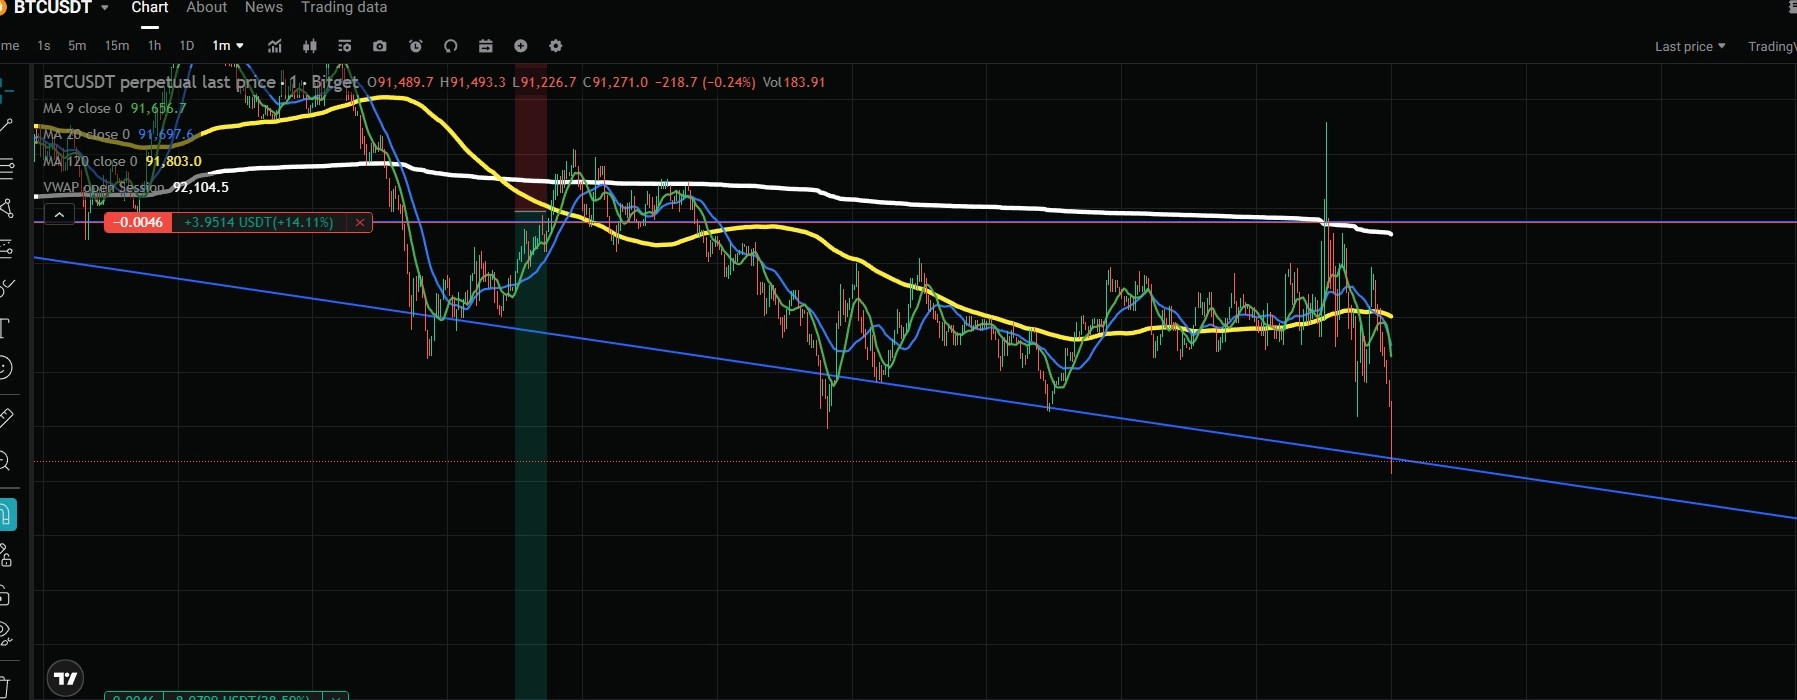Open chart settings via the gear icon
Image resolution: width=1797 pixels, height=700 pixels.
click(556, 46)
